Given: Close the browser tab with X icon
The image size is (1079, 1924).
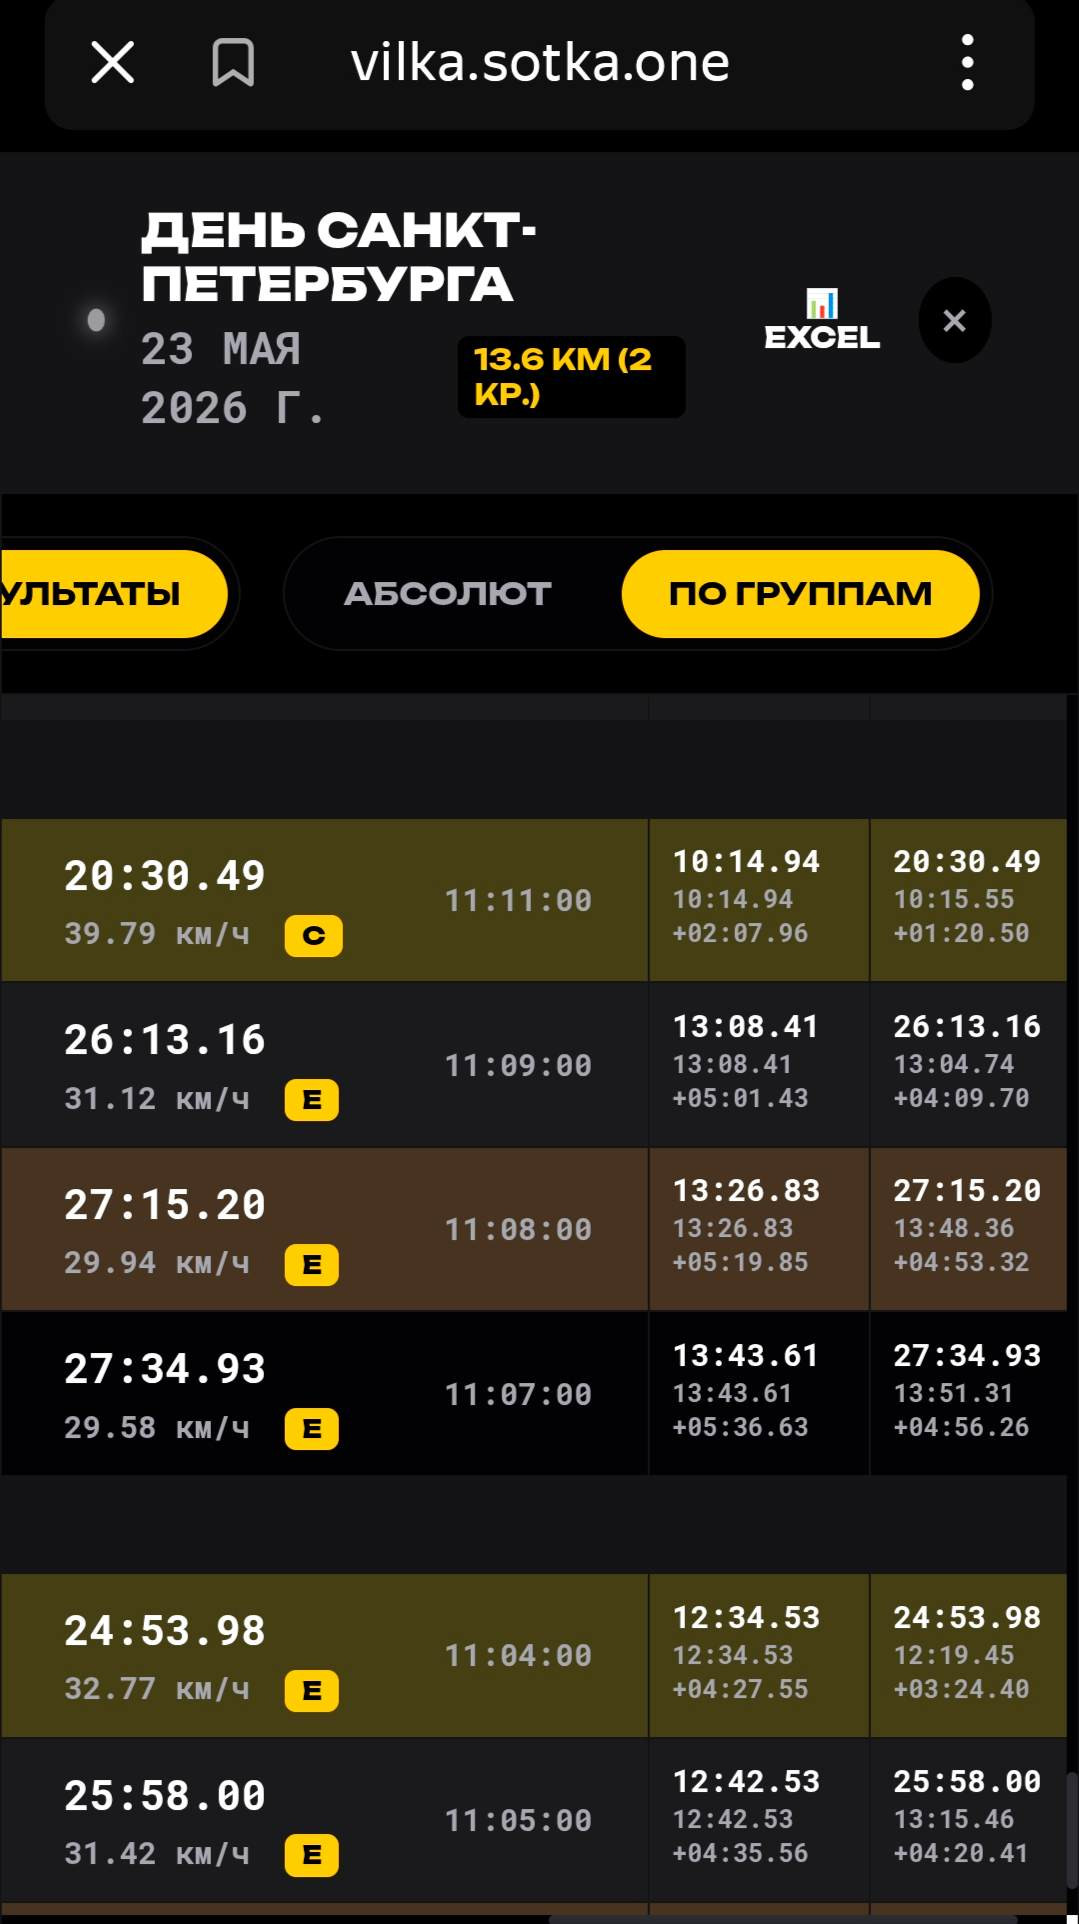Looking at the screenshot, I should pos(113,62).
